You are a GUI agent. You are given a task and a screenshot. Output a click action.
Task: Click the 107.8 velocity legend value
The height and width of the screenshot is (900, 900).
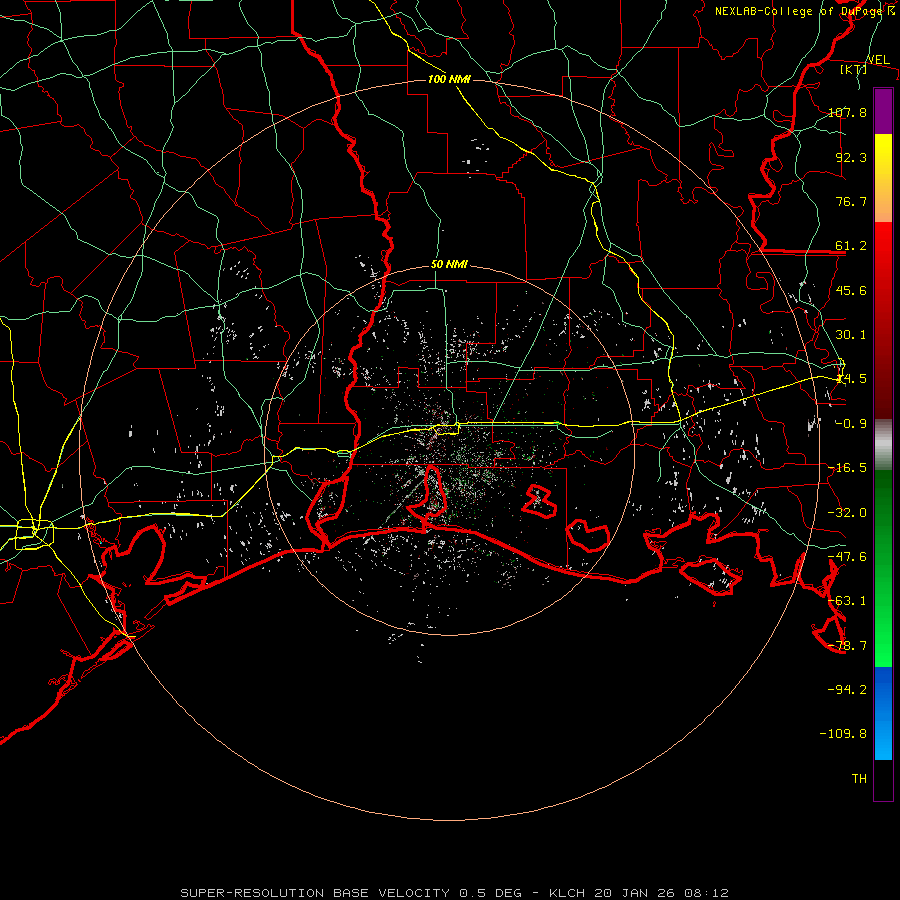tap(847, 112)
